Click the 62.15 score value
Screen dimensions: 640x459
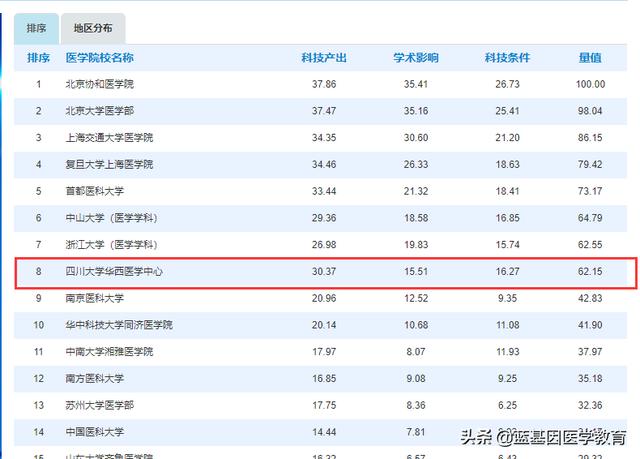tap(590, 271)
